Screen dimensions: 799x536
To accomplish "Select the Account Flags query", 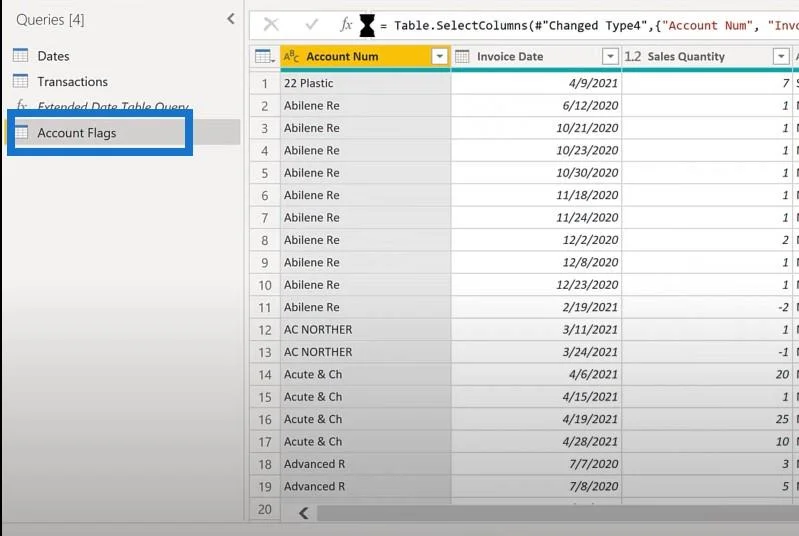I will [76, 133].
